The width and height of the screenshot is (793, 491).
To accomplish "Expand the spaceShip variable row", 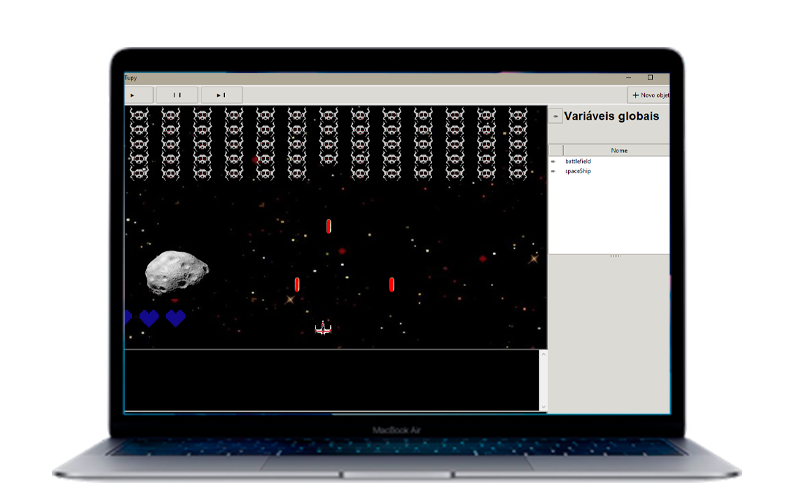I will pos(553,171).
